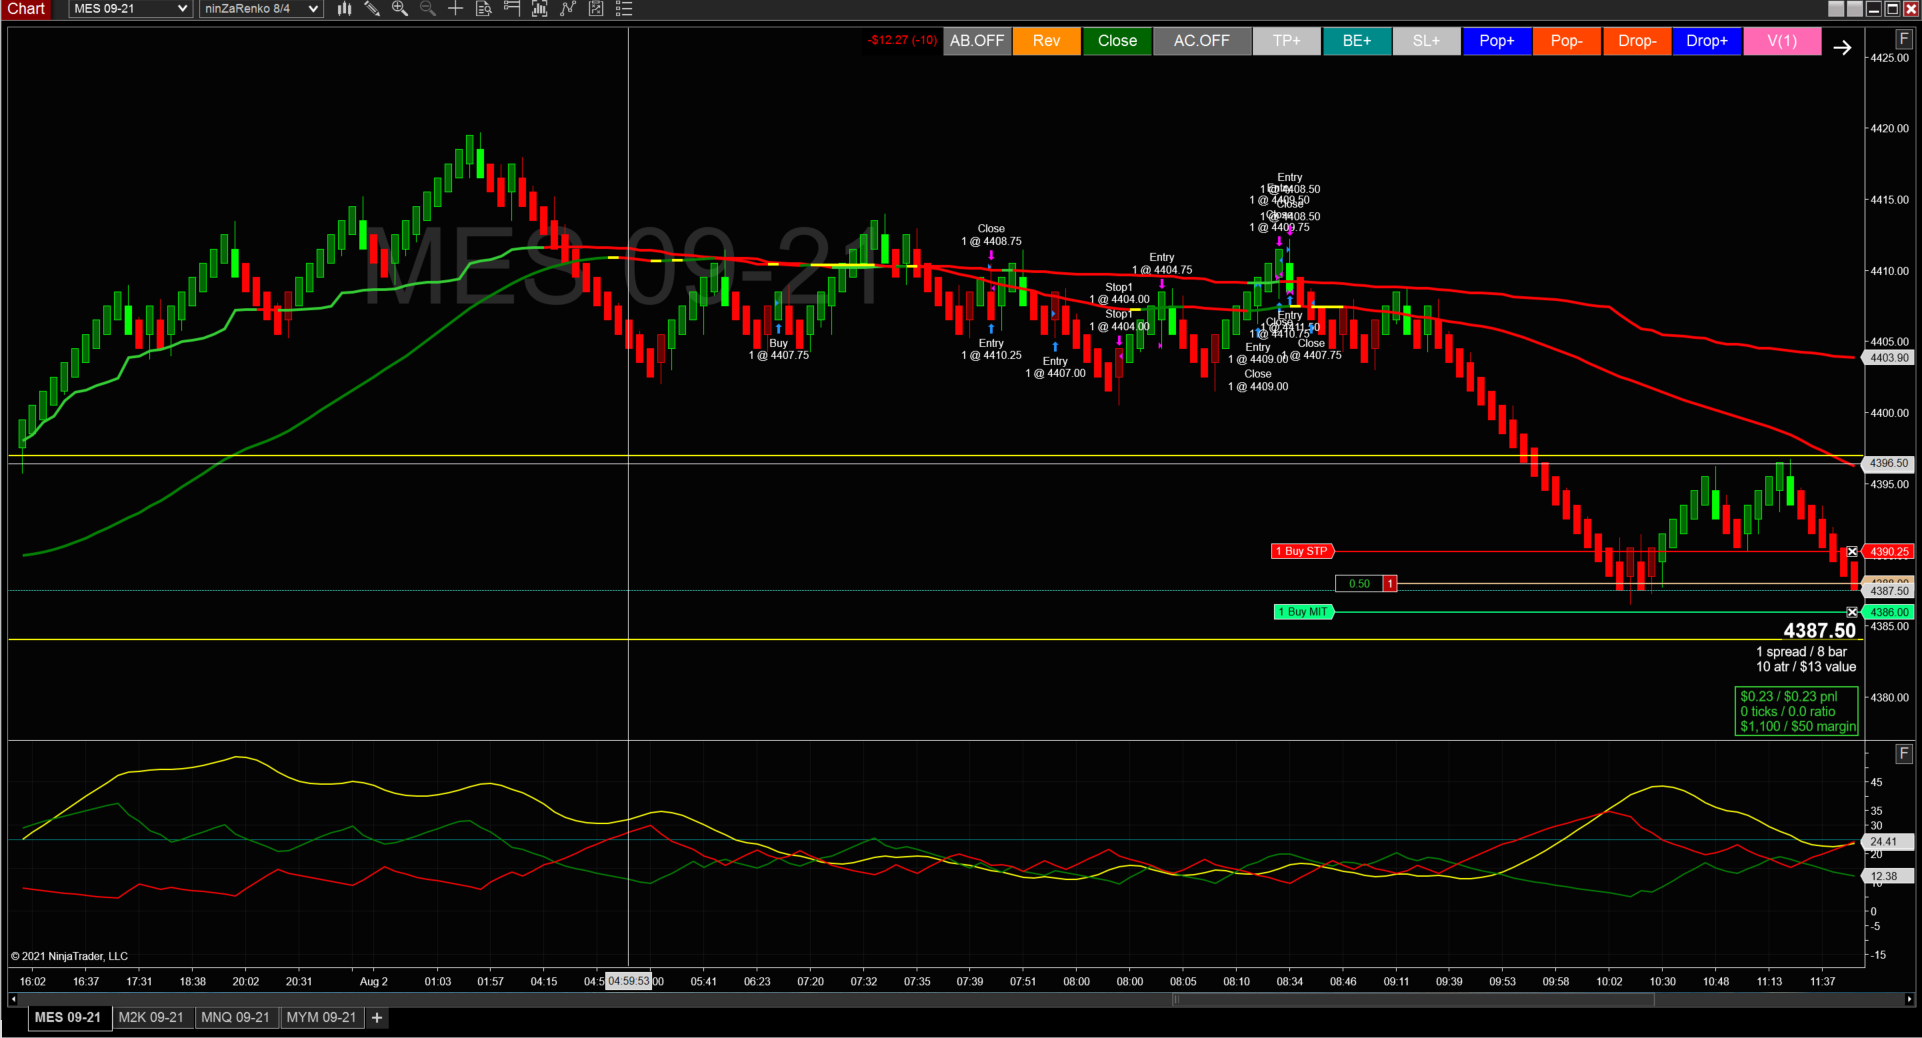The width and height of the screenshot is (1922, 1038).
Task: Click the 4386.00 MIT price marker
Action: pos(1888,612)
